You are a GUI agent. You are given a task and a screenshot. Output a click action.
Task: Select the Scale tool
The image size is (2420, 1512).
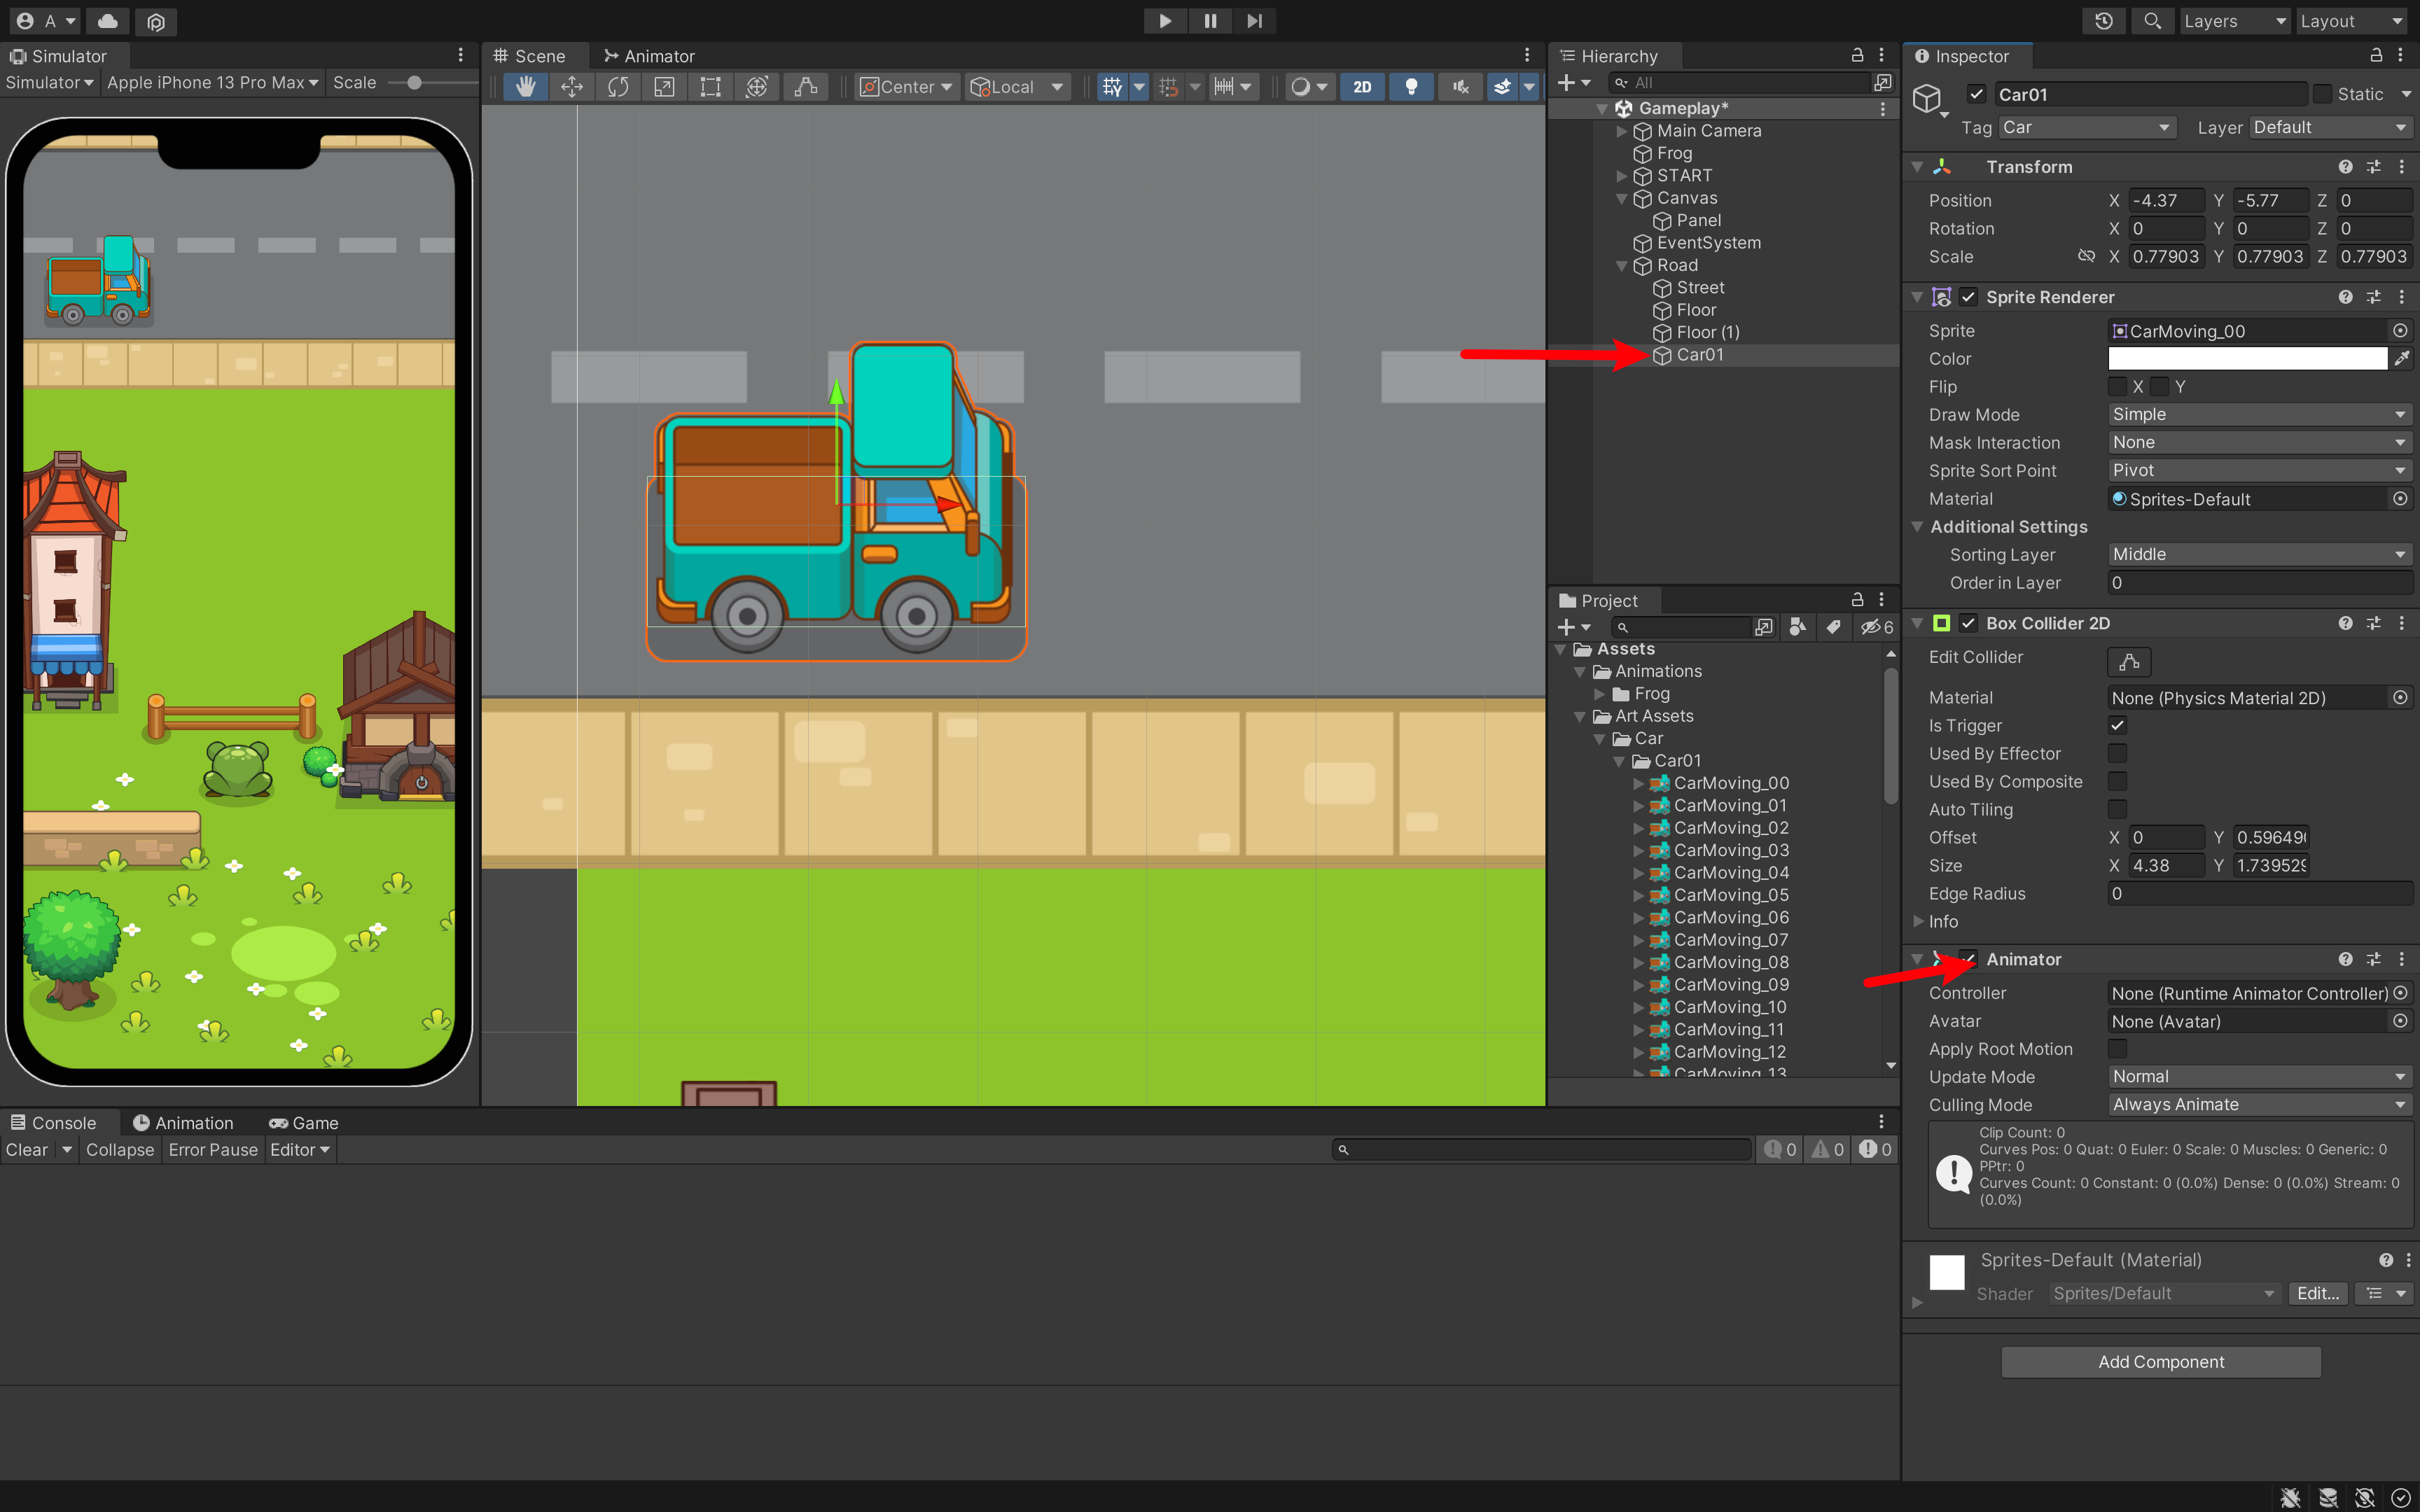click(x=664, y=87)
